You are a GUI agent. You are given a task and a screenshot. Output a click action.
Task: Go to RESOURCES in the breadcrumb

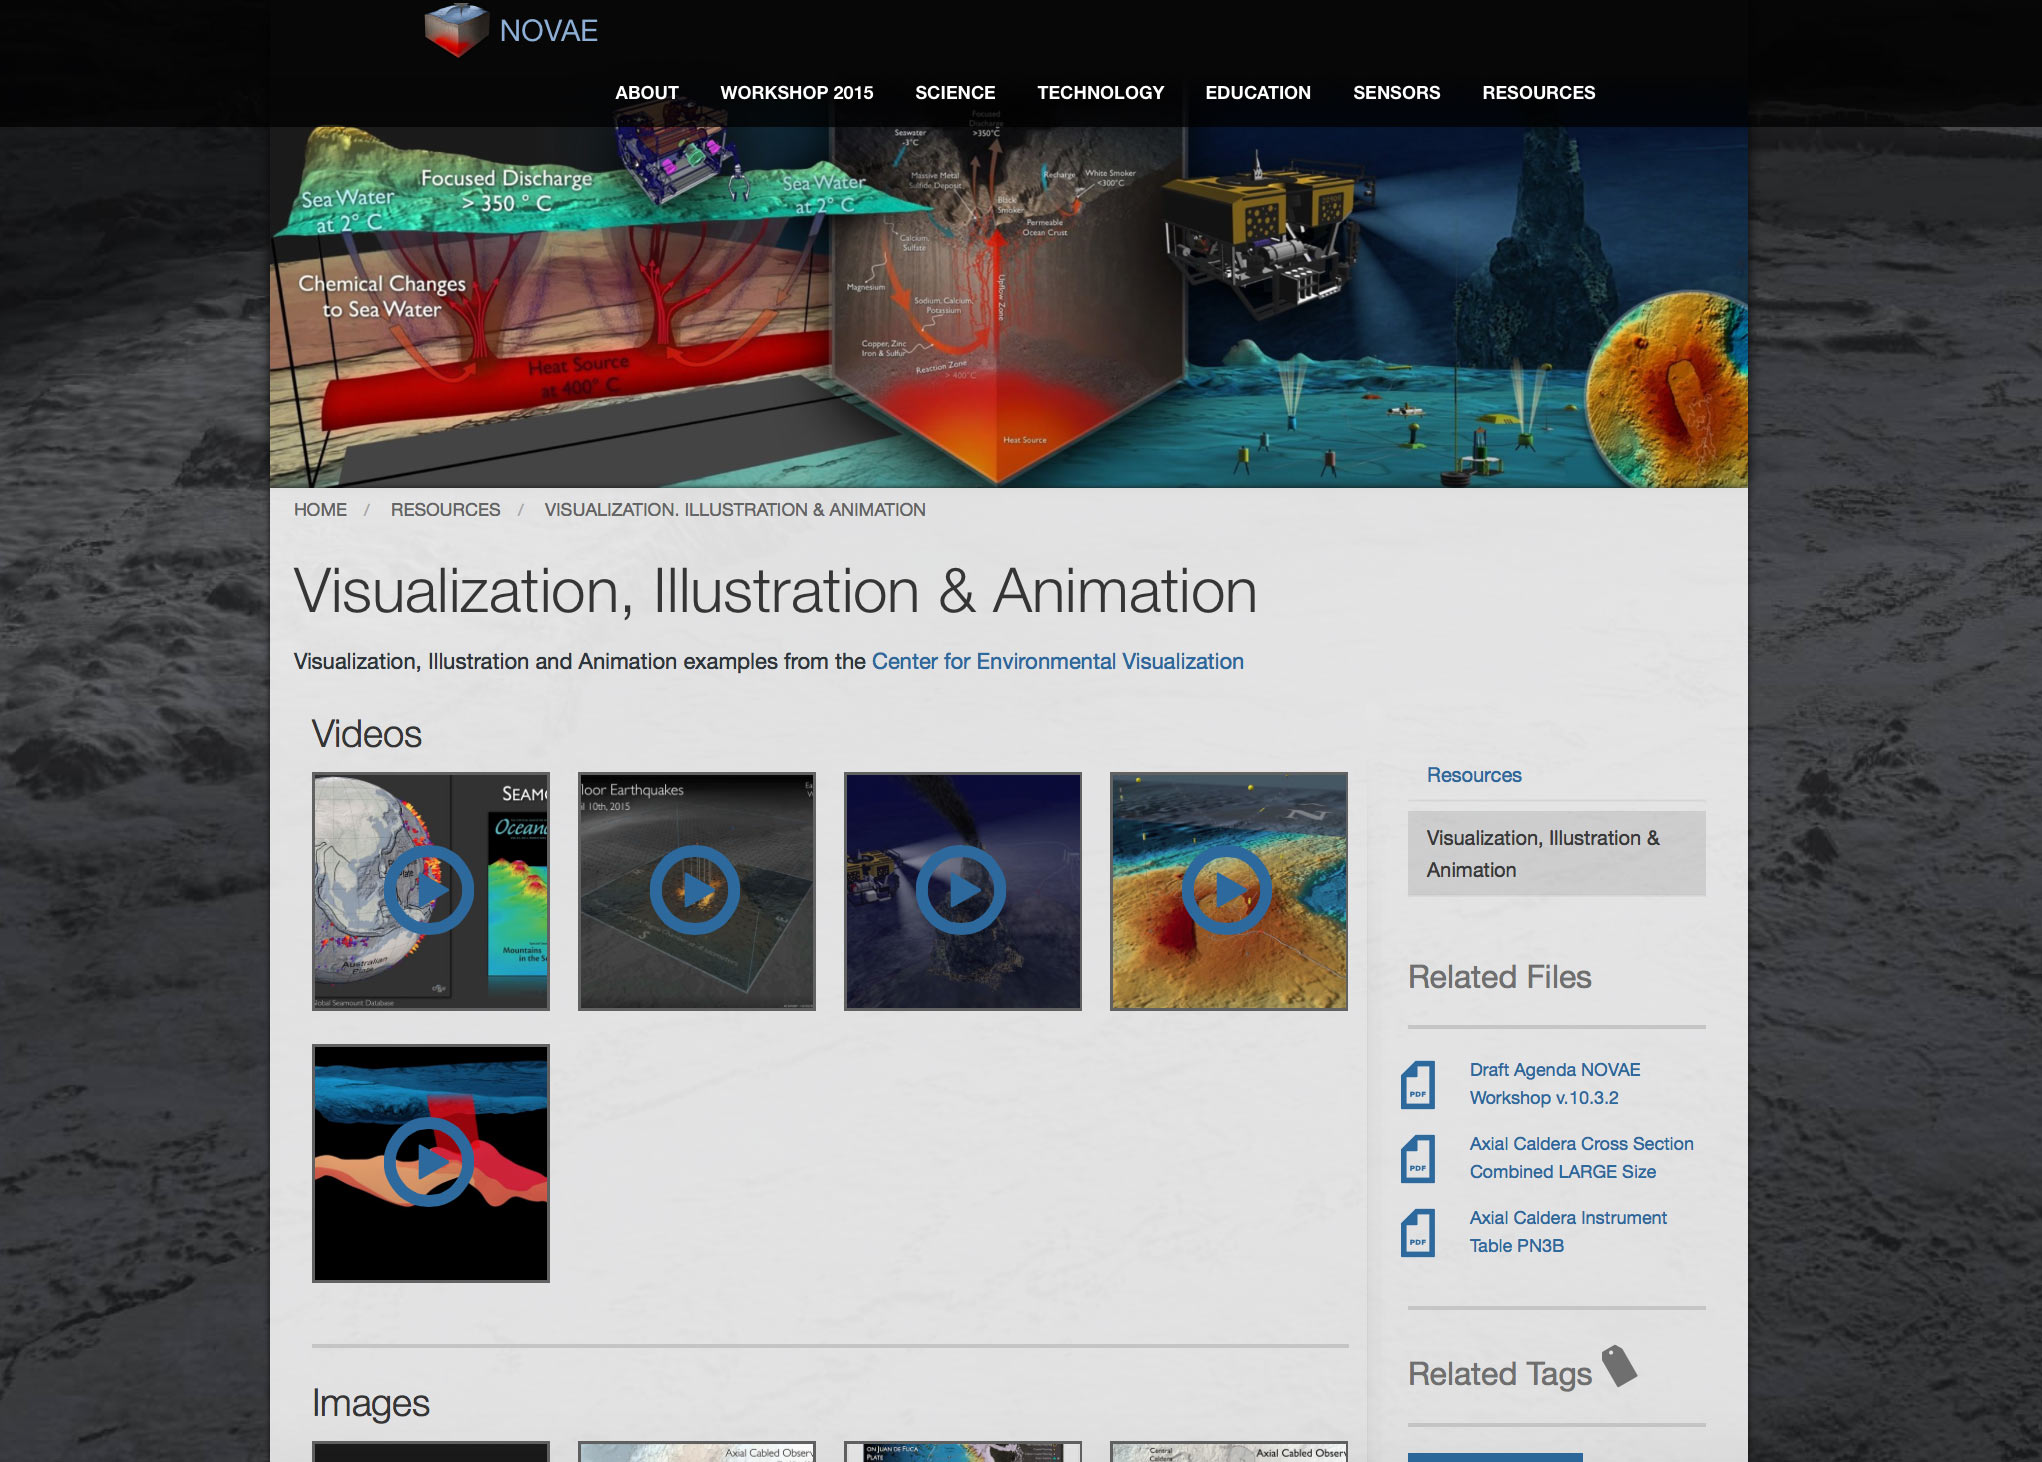(x=445, y=510)
